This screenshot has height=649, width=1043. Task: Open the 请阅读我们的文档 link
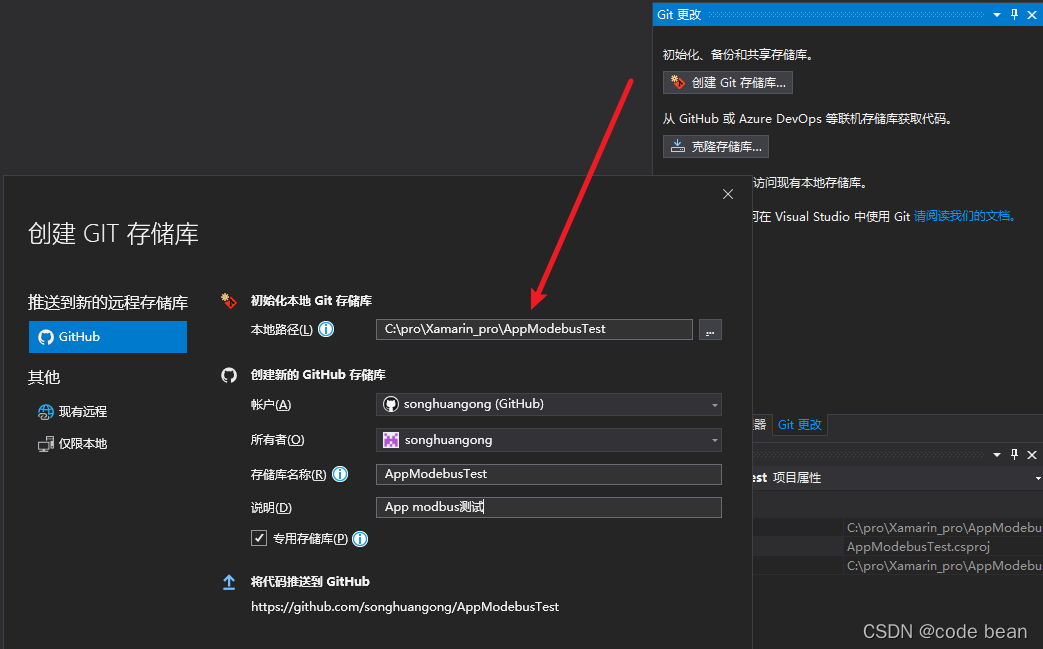point(966,216)
